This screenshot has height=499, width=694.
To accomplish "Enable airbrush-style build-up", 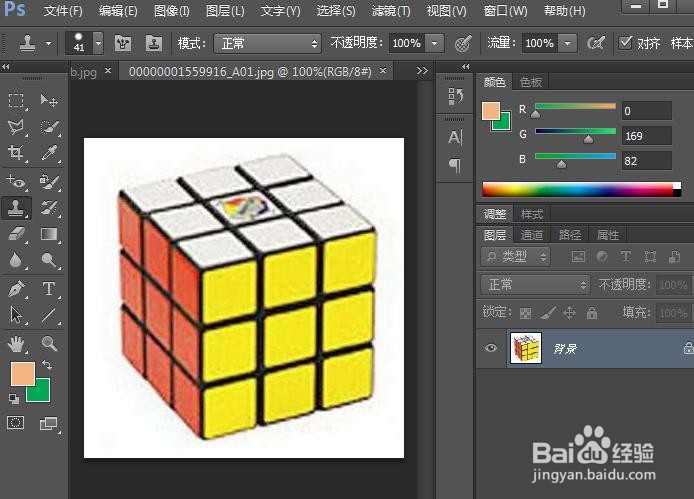I will point(595,43).
